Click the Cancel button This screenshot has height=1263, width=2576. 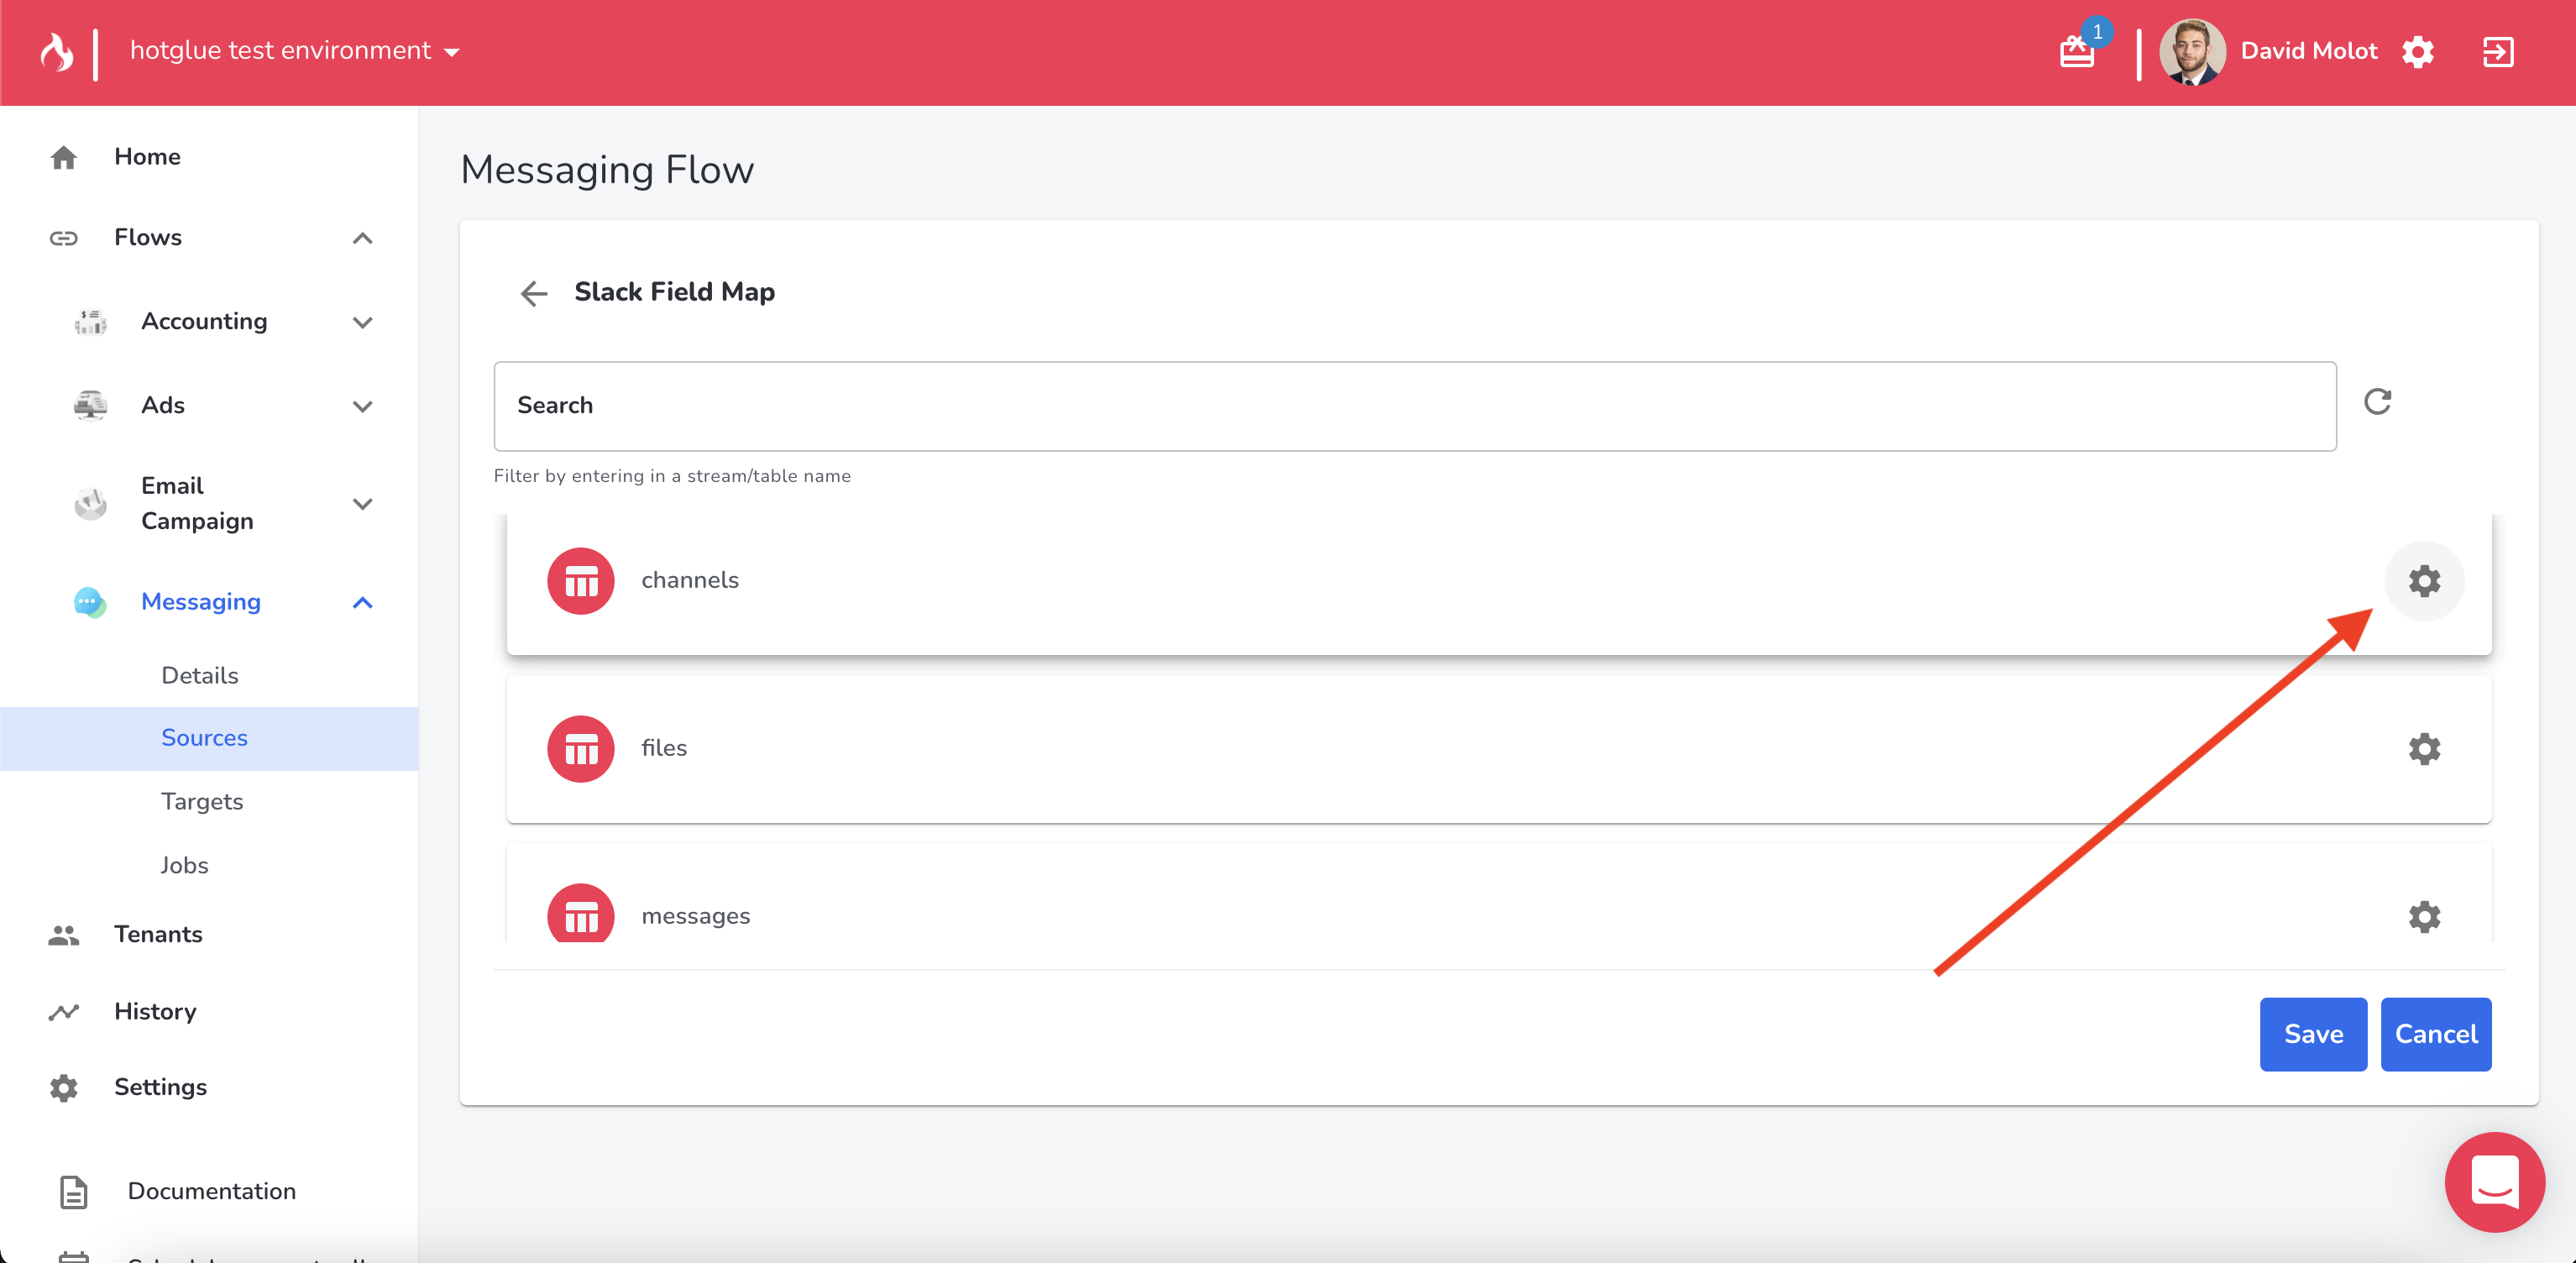tap(2435, 1034)
